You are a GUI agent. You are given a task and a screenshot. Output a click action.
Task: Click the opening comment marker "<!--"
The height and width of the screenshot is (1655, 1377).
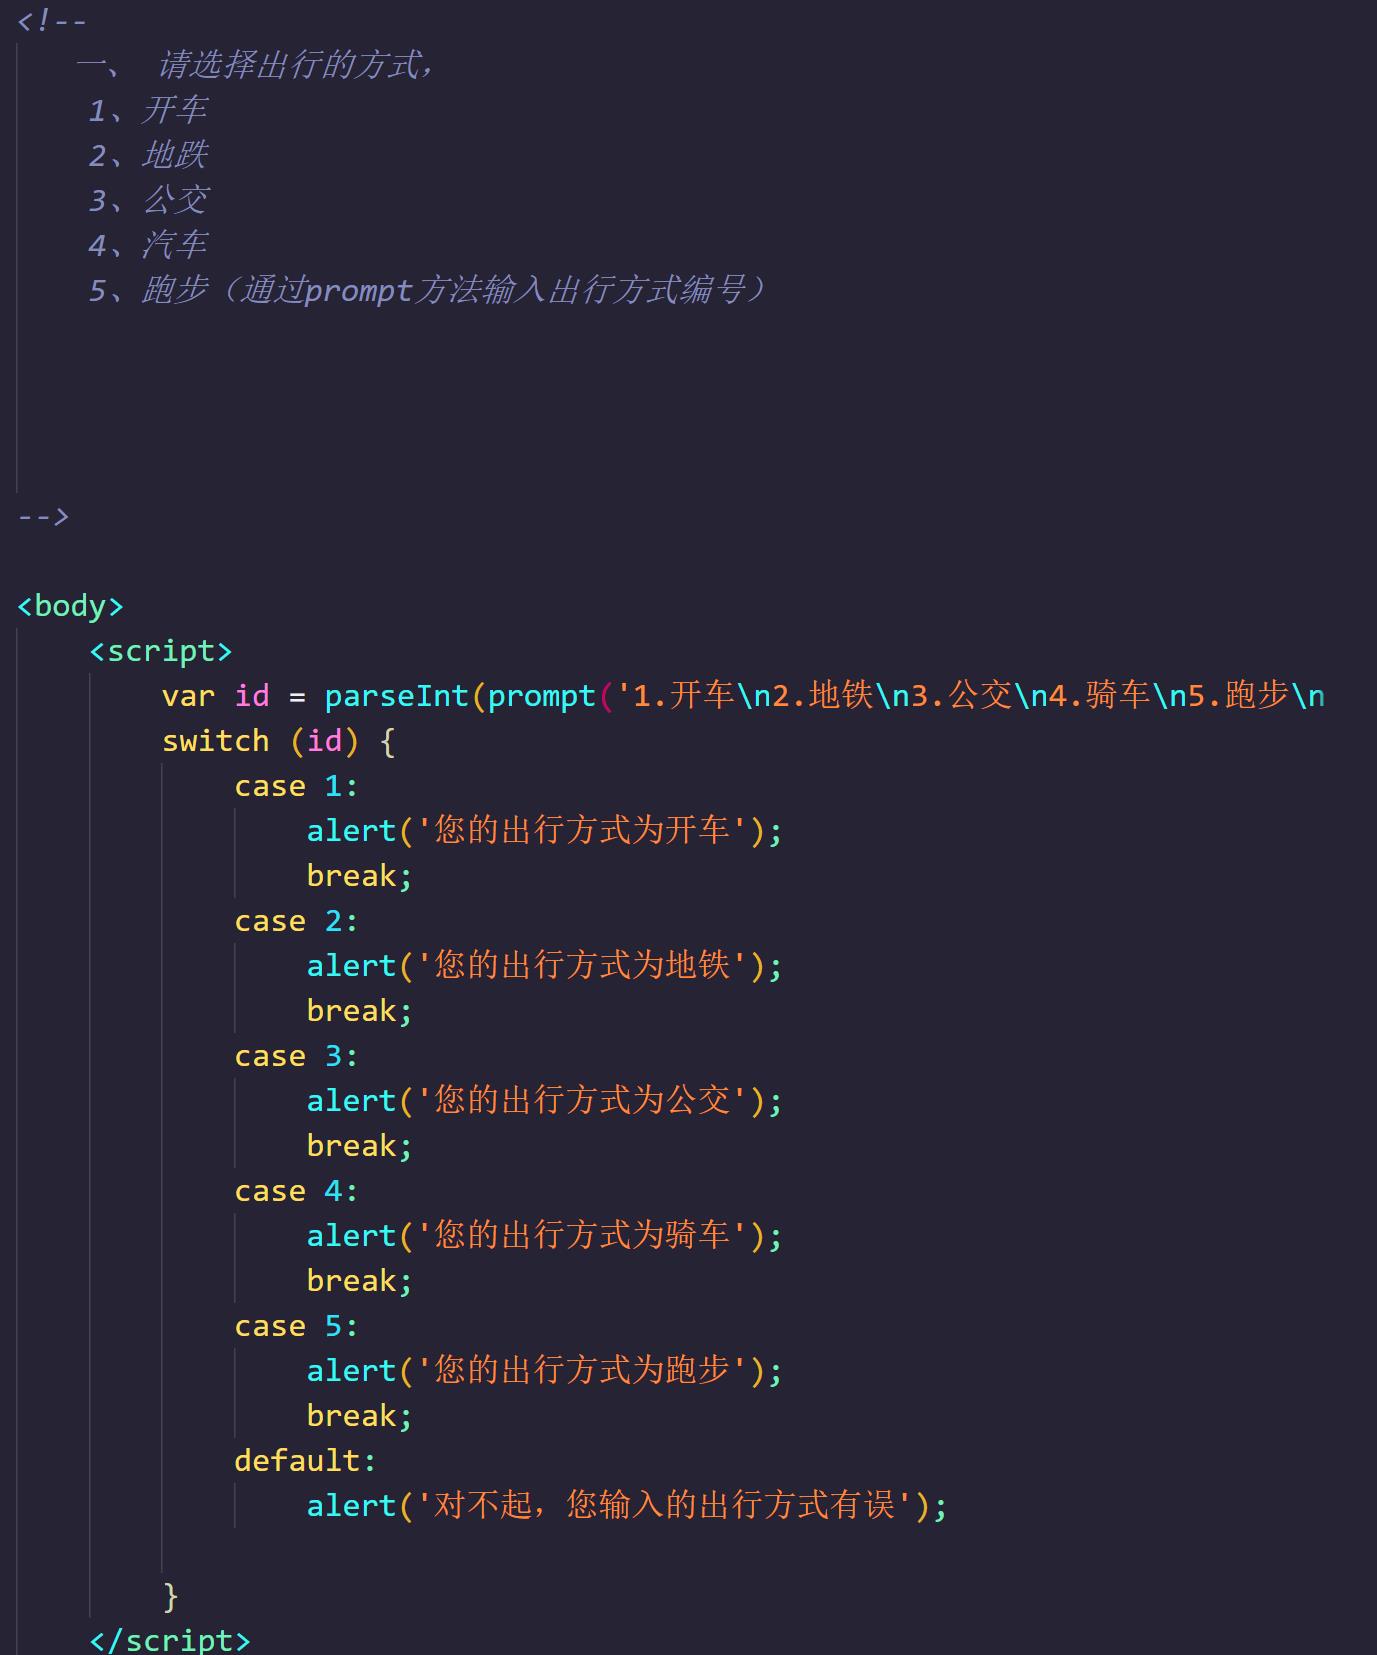coord(52,20)
